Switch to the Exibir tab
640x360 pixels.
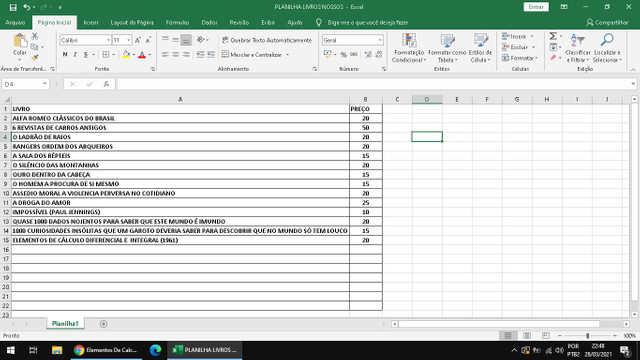(x=268, y=22)
